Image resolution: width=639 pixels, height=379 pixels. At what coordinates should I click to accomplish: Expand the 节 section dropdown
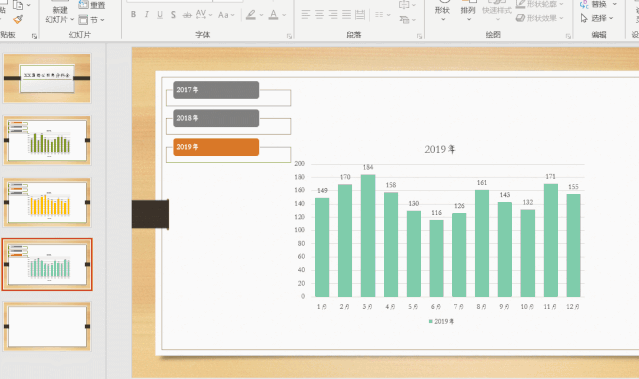(x=92, y=19)
